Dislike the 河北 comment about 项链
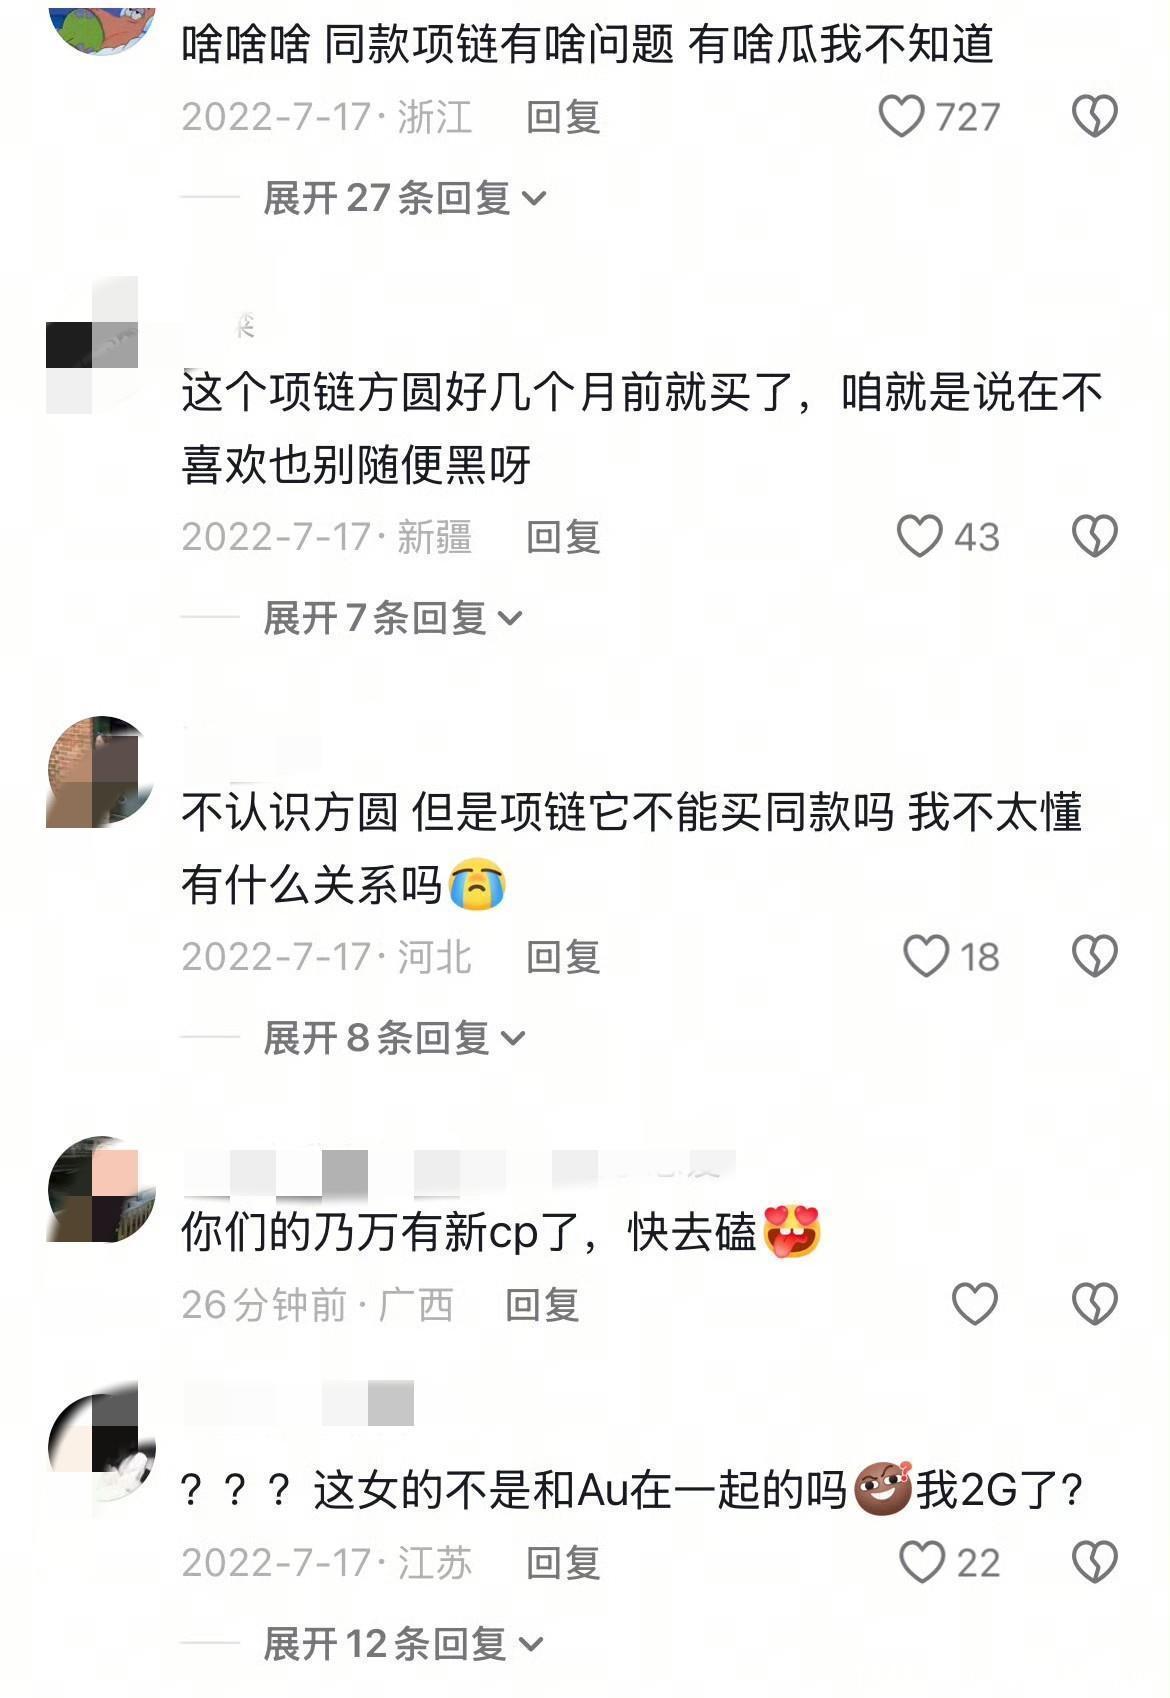 point(1094,956)
